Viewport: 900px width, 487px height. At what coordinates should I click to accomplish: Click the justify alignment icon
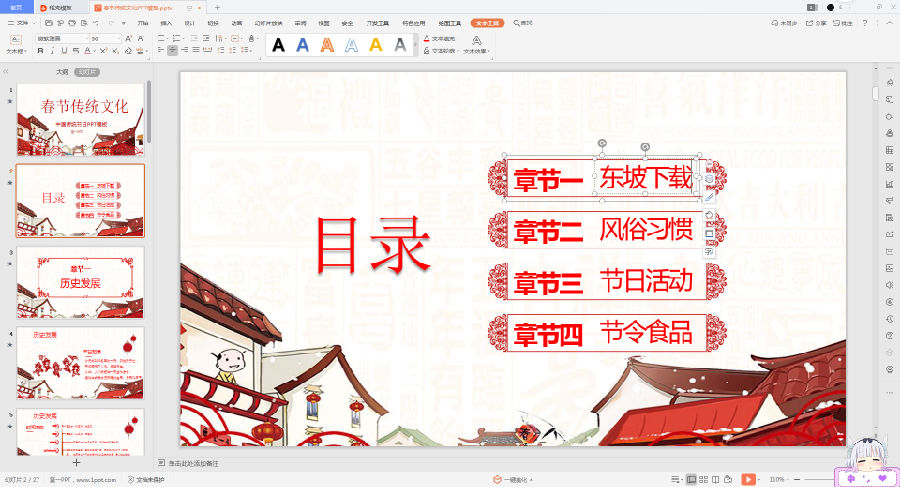tap(196, 51)
